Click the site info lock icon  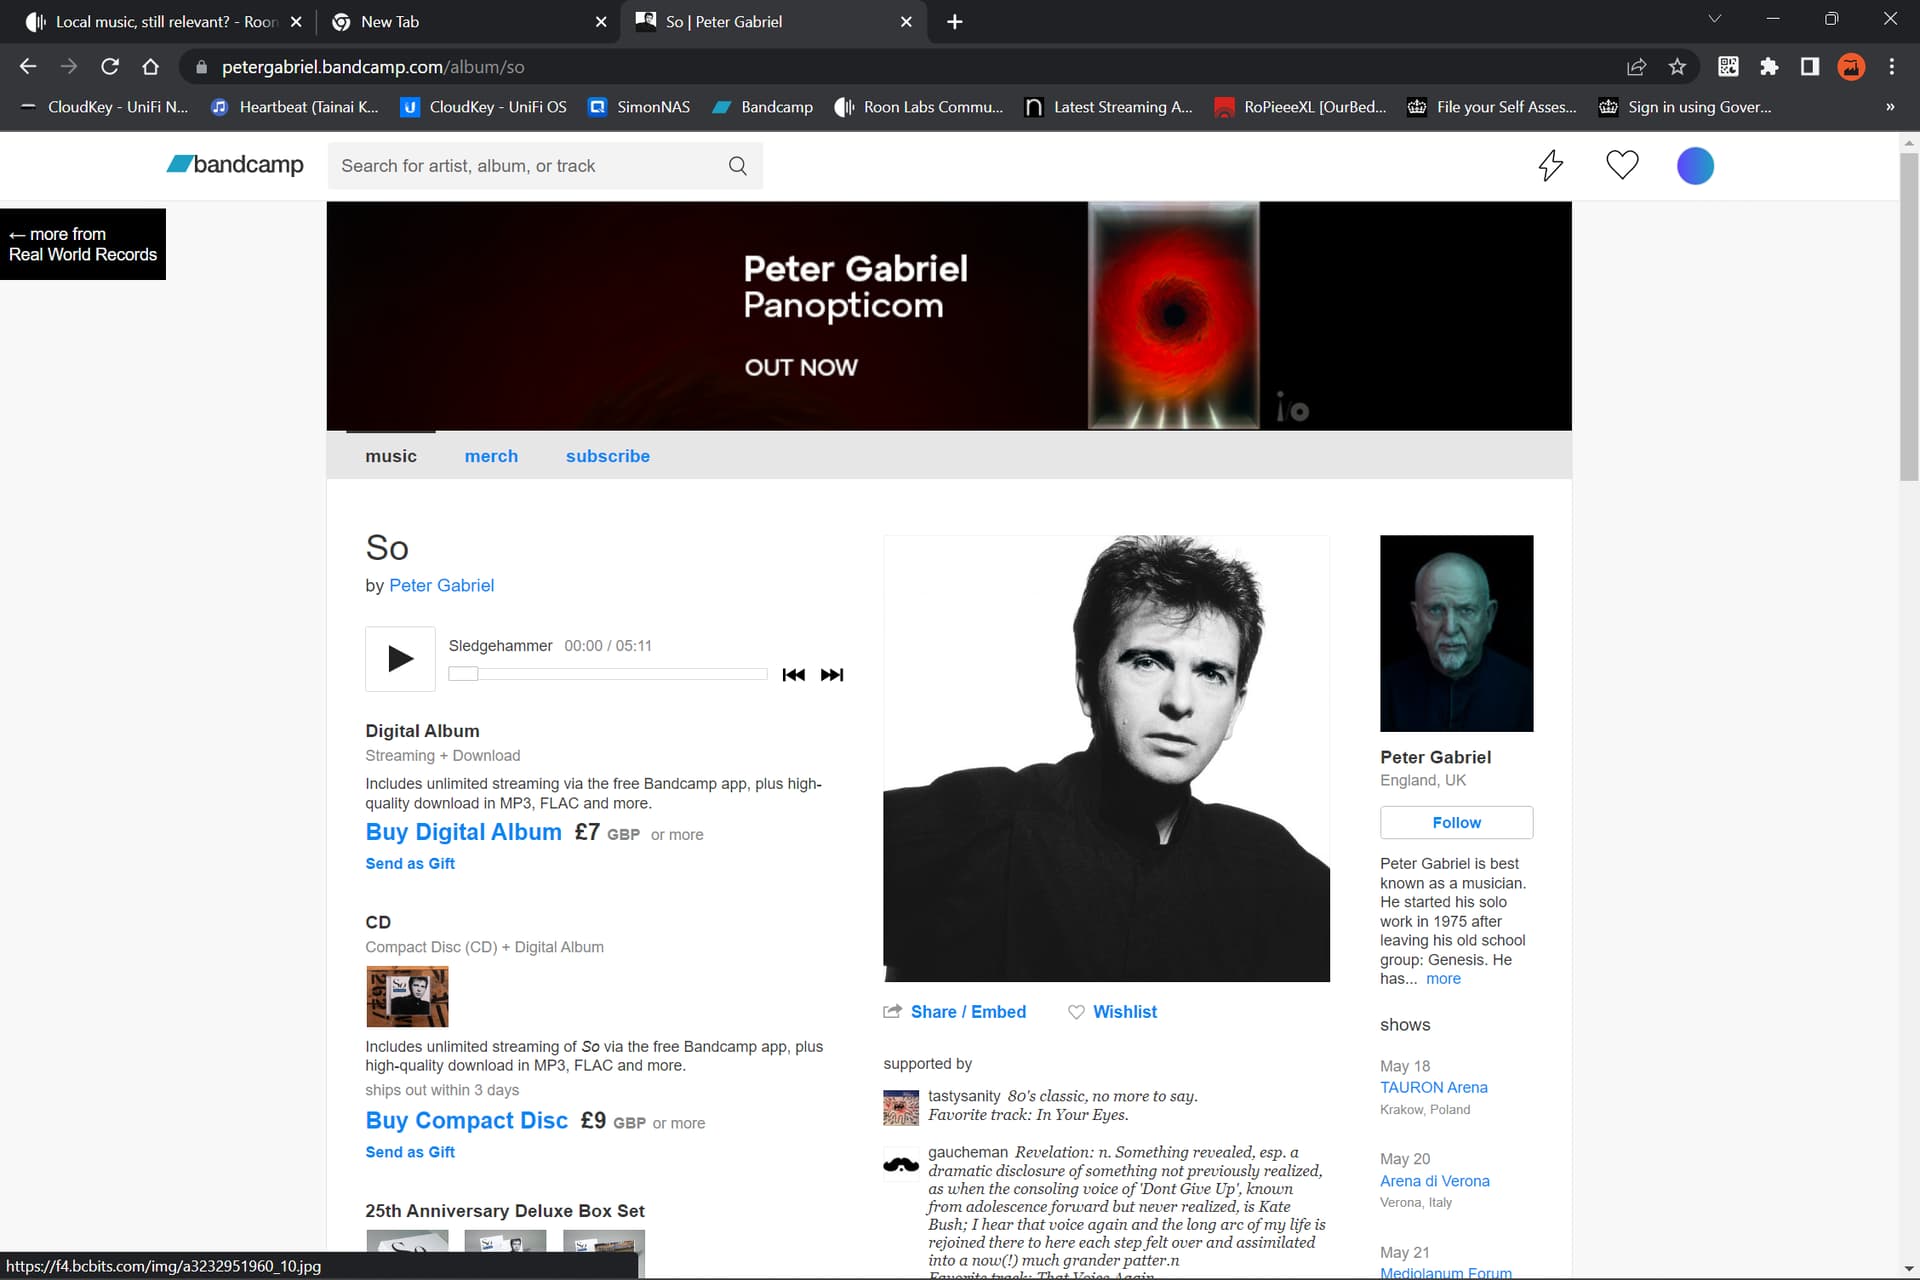pos(201,67)
